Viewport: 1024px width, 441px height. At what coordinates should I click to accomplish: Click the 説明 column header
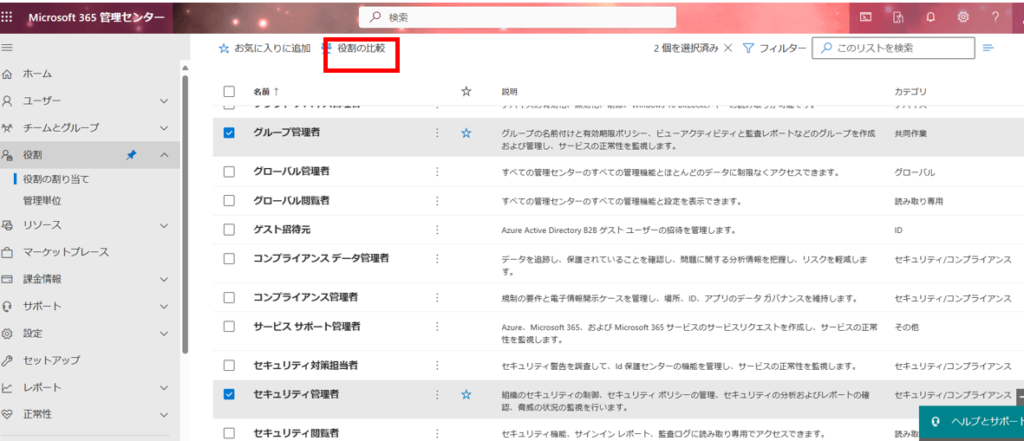509,91
